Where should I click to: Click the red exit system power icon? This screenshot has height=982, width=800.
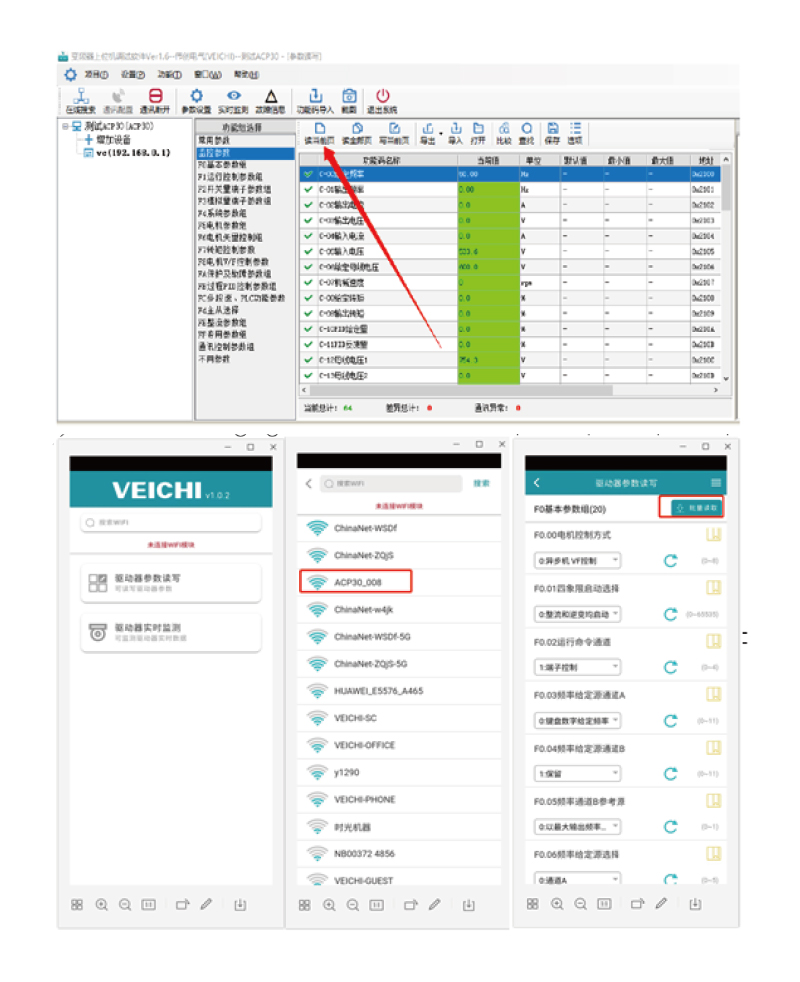[x=382, y=96]
